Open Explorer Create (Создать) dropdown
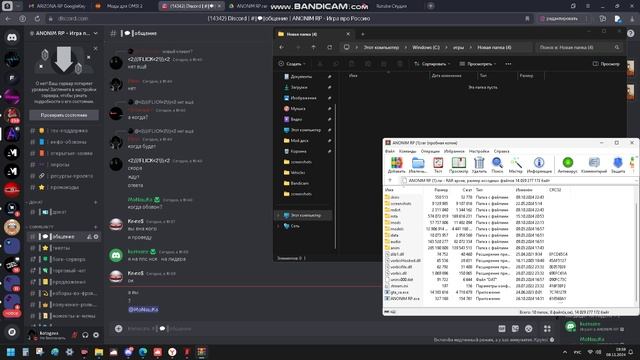 [x=292, y=64]
